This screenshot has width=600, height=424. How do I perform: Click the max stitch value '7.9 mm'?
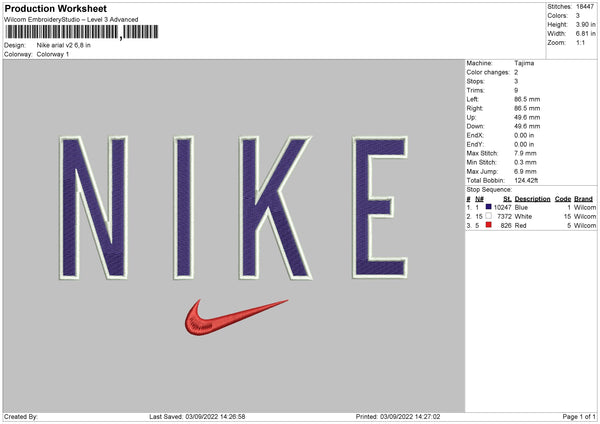[x=525, y=153]
